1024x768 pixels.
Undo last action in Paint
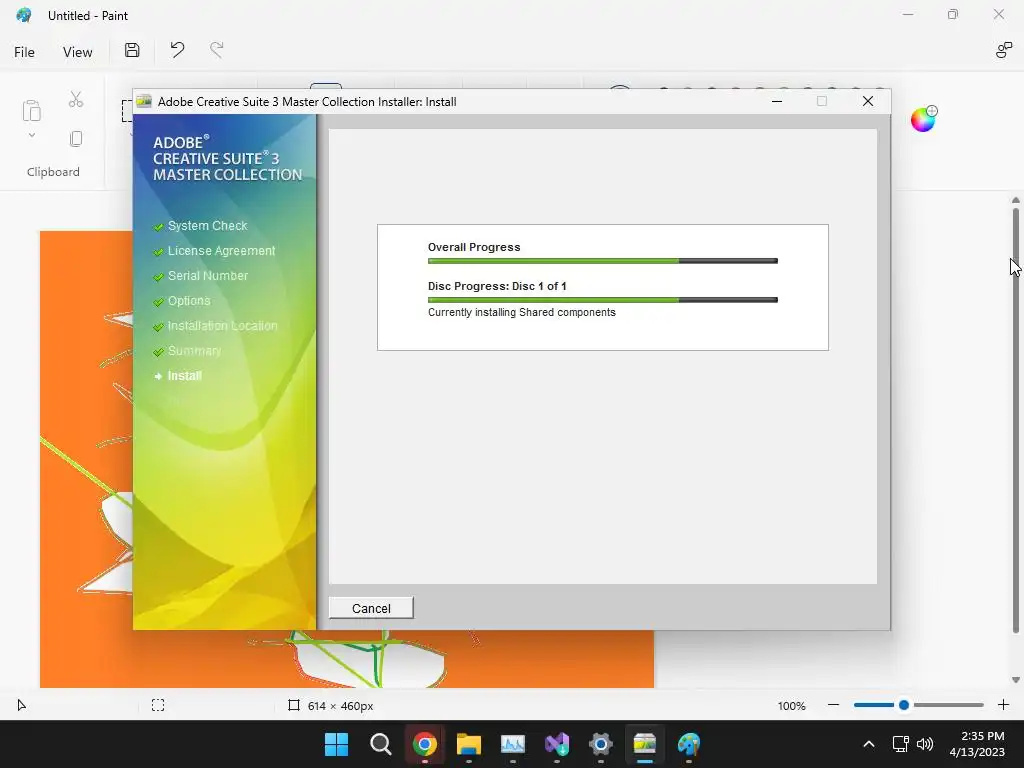(177, 50)
